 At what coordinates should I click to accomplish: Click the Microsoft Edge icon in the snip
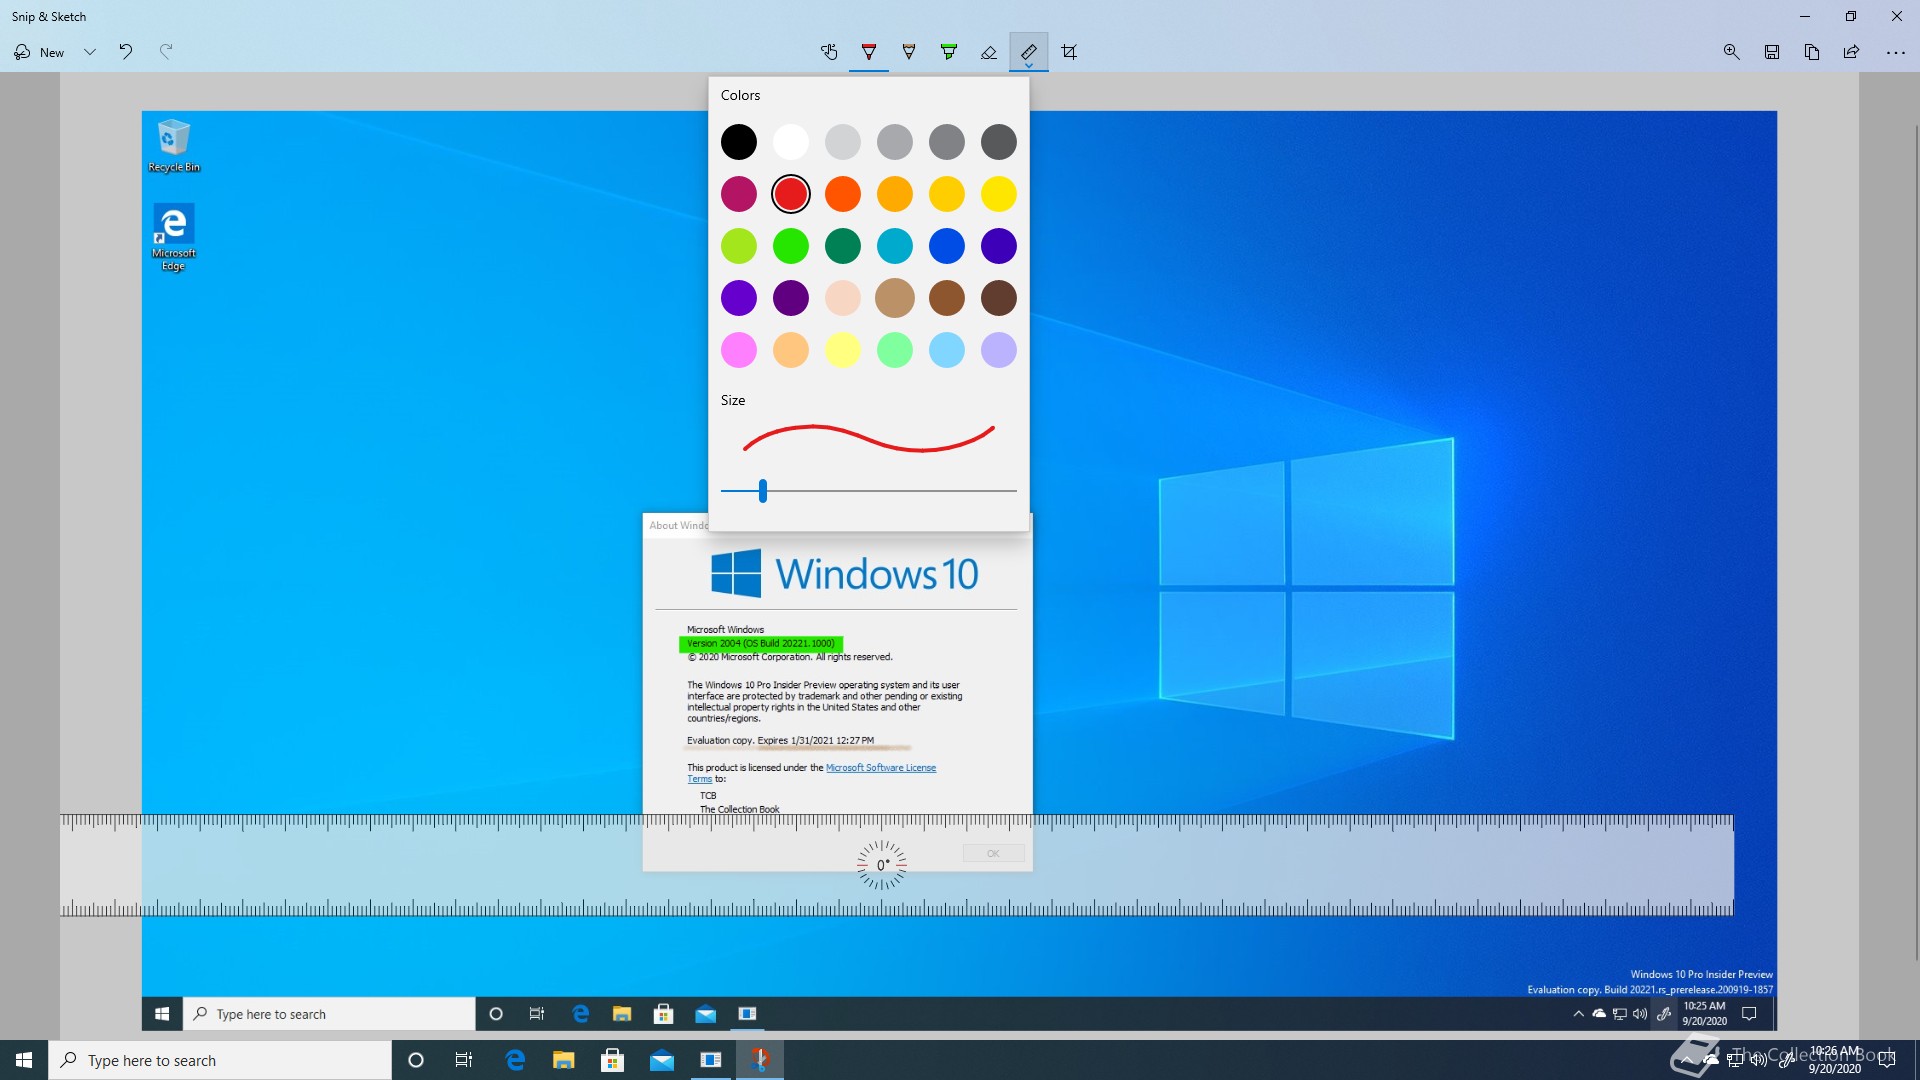pyautogui.click(x=174, y=237)
